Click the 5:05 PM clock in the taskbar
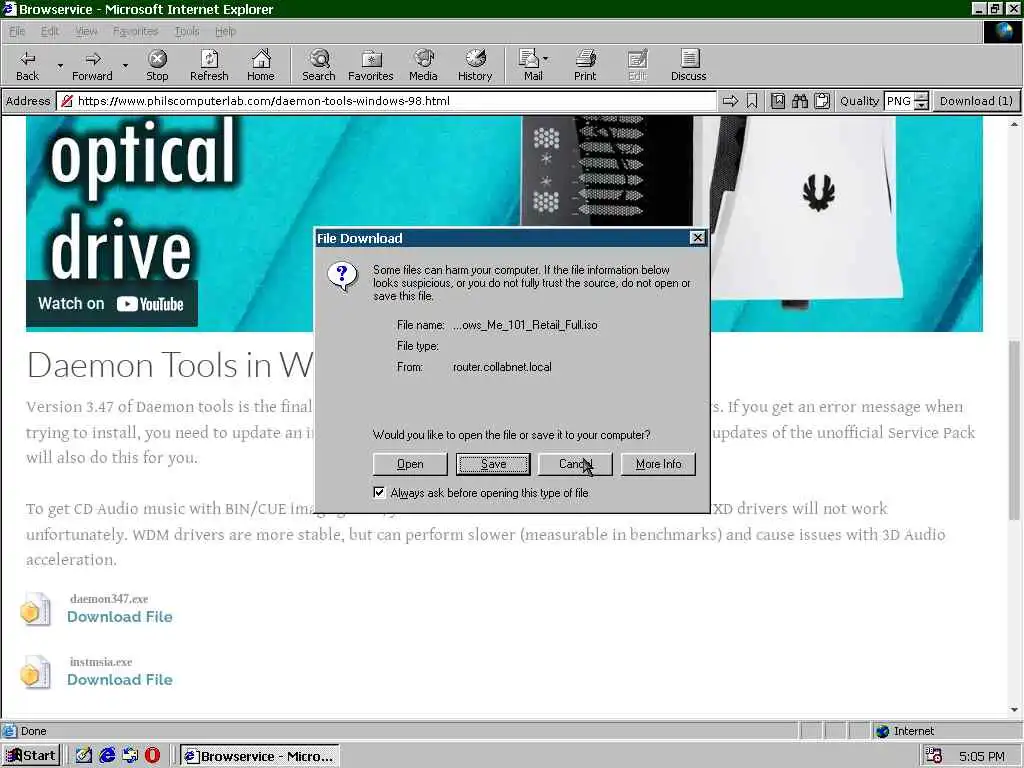1024x768 pixels. tap(982, 756)
